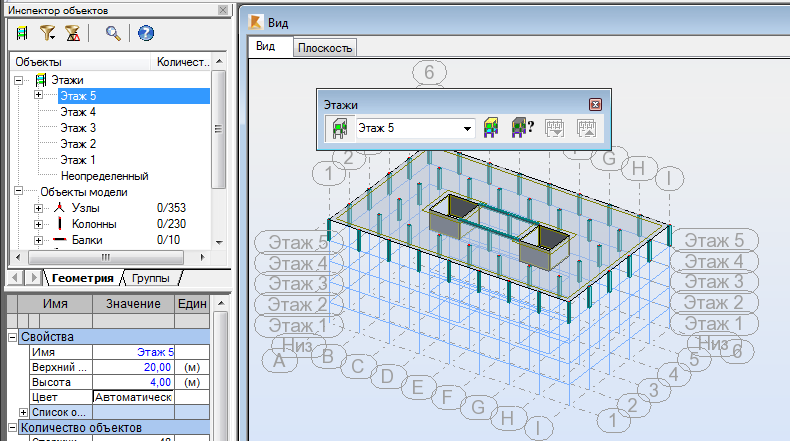Click the Узлы node icon
The image size is (790, 441).
(59, 208)
